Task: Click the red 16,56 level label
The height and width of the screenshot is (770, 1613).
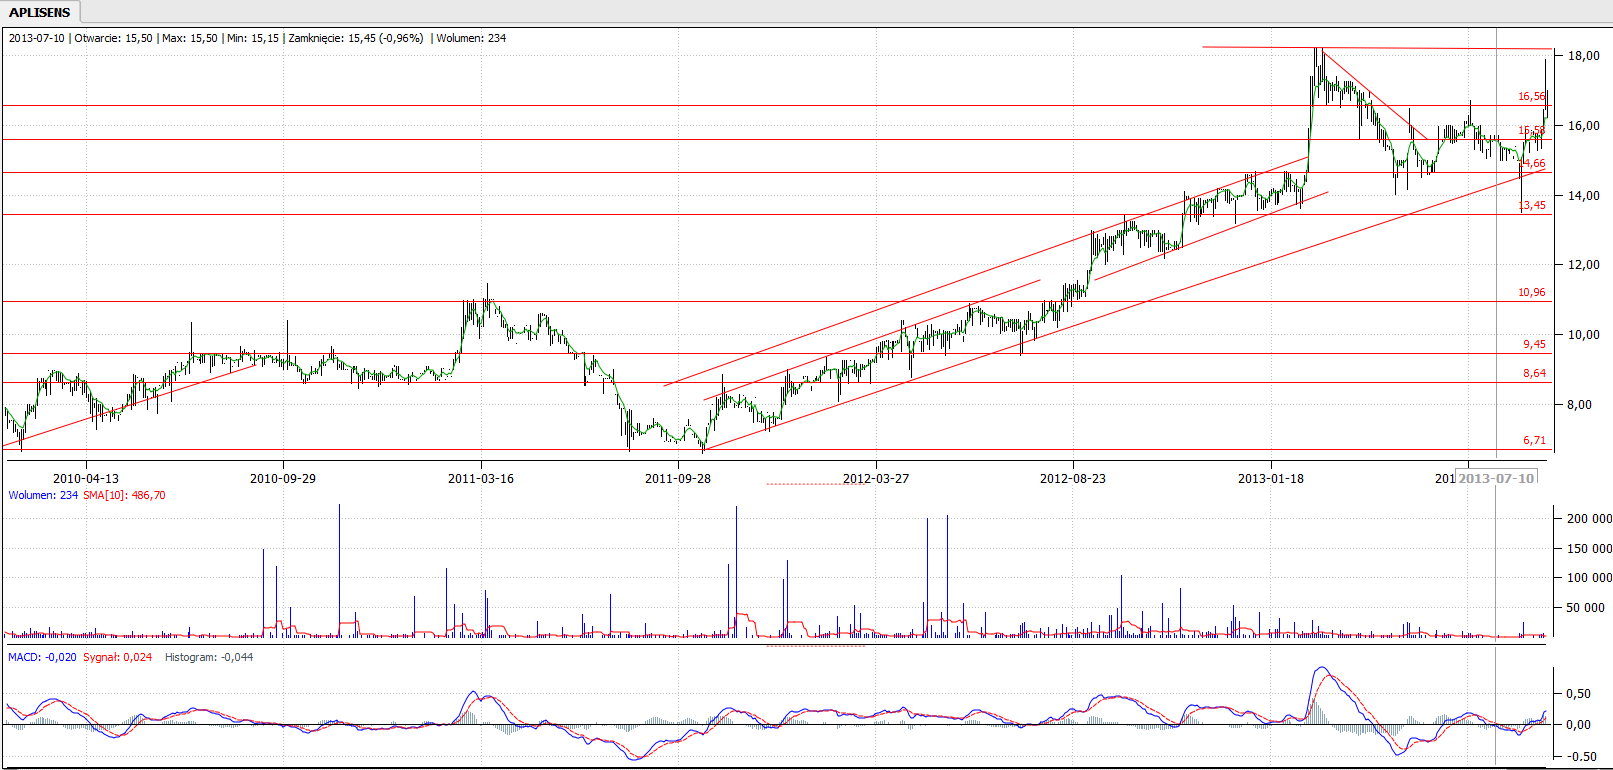Action: (x=1531, y=96)
